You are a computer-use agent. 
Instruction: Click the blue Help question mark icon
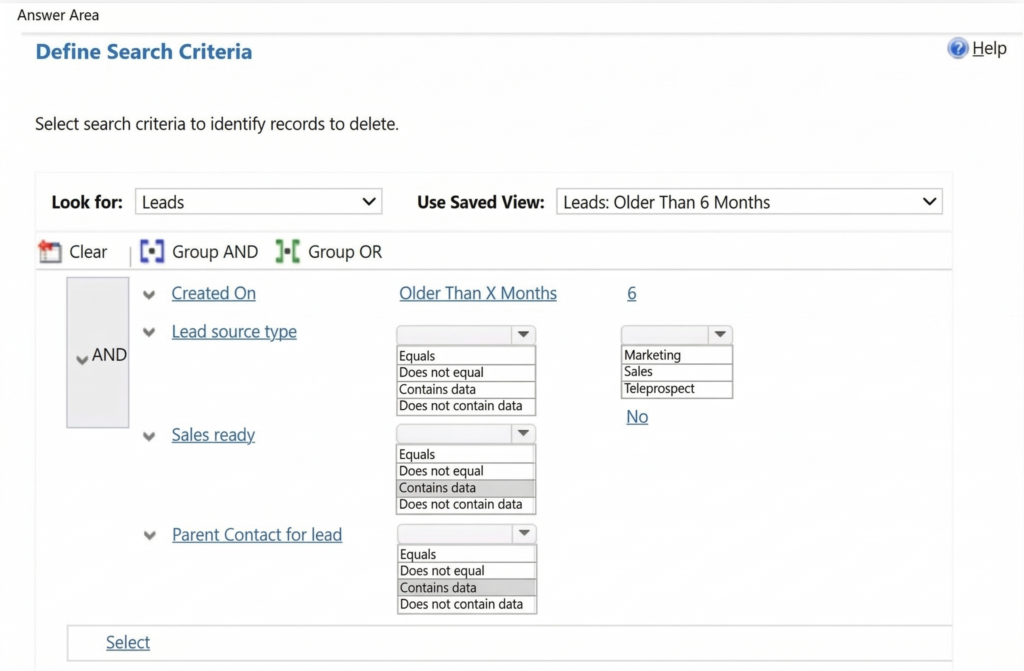pos(958,48)
